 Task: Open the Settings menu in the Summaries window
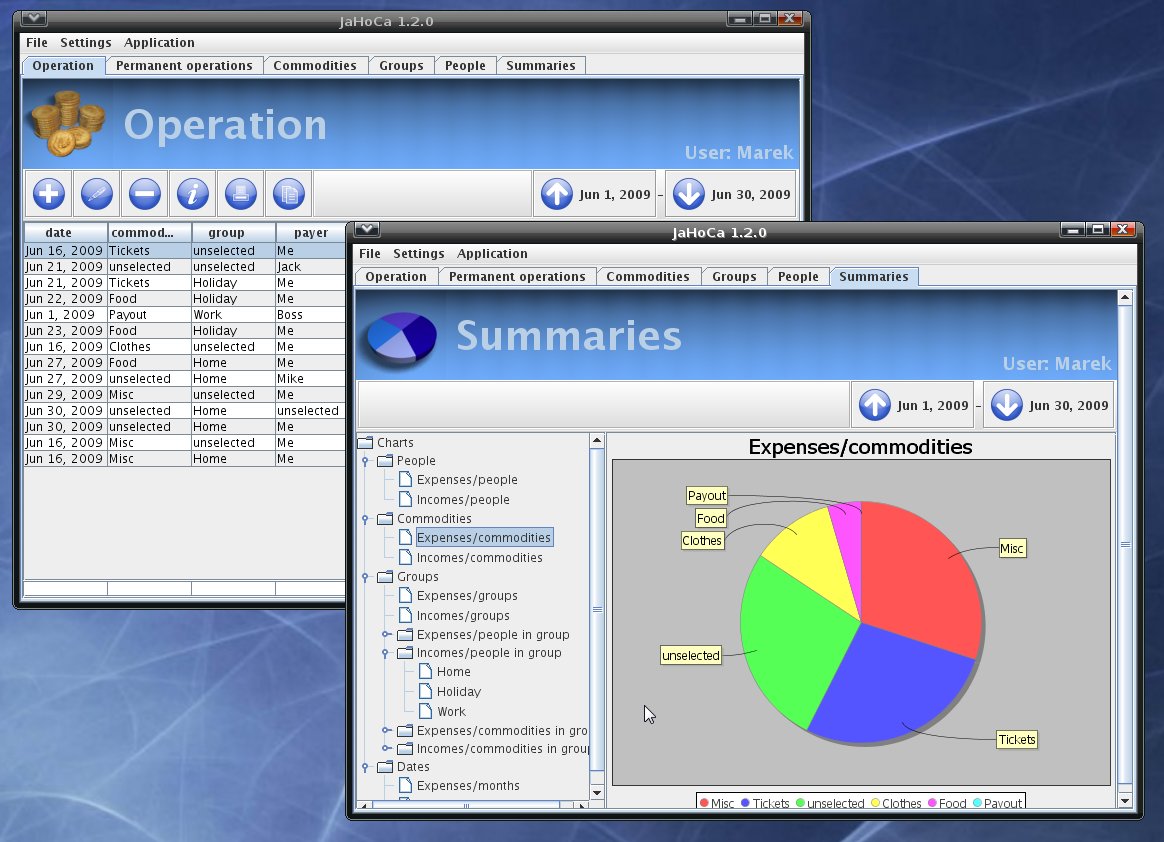point(418,254)
